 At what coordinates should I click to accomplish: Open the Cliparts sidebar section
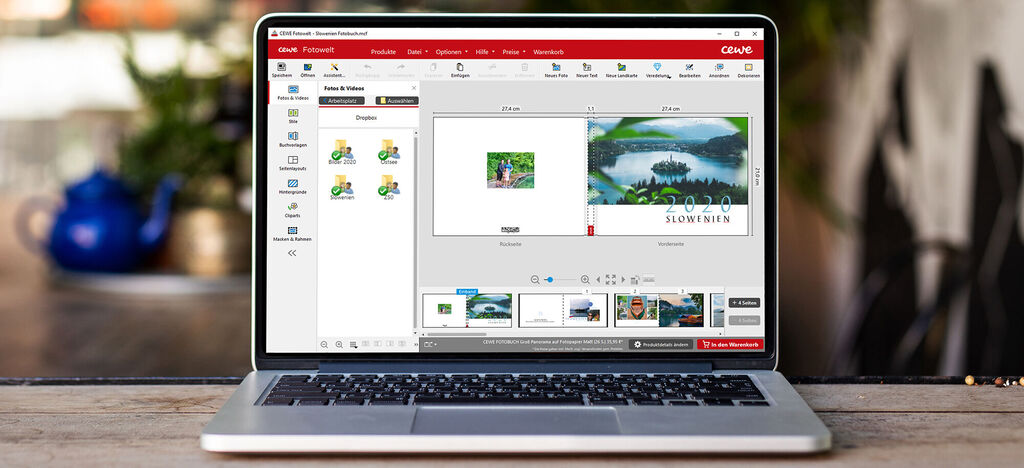[x=293, y=210]
